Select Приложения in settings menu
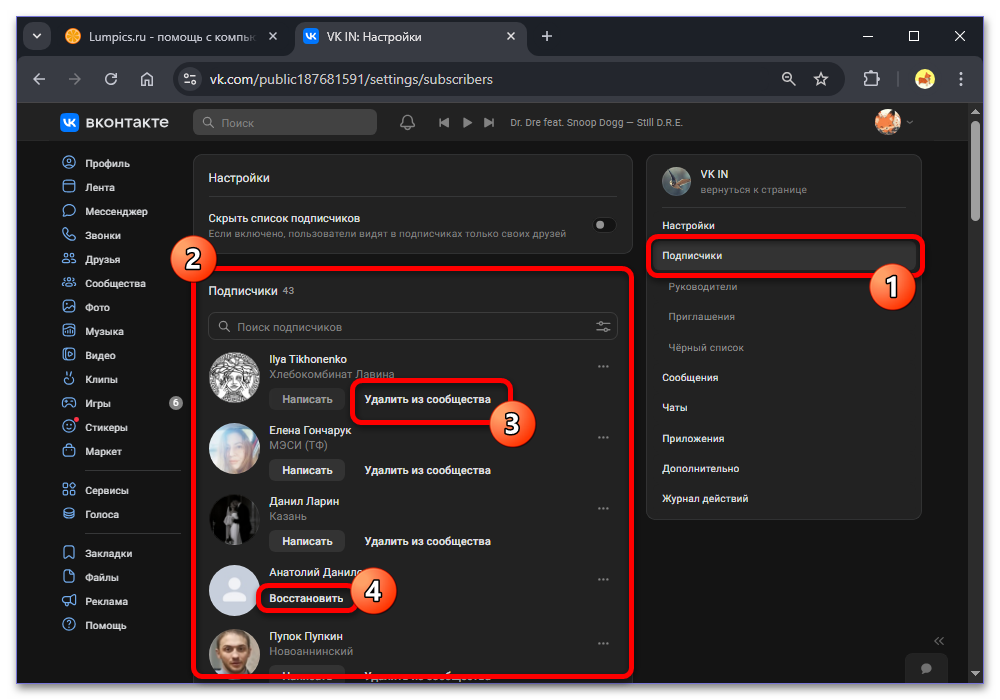 tap(693, 439)
